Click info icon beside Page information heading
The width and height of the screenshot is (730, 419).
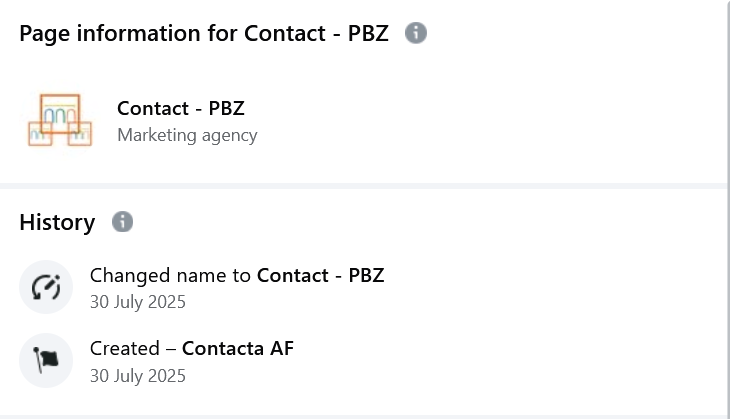pyautogui.click(x=416, y=33)
